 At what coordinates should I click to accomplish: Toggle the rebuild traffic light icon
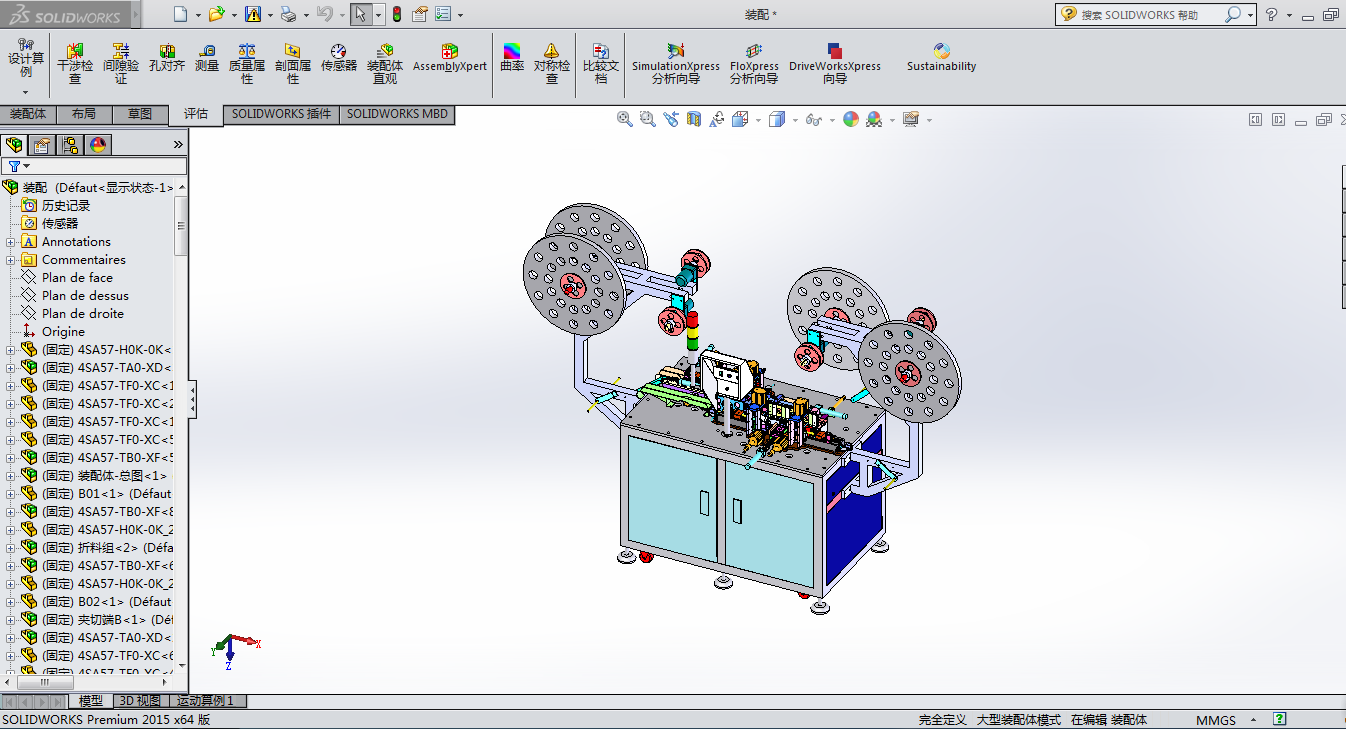click(x=396, y=14)
